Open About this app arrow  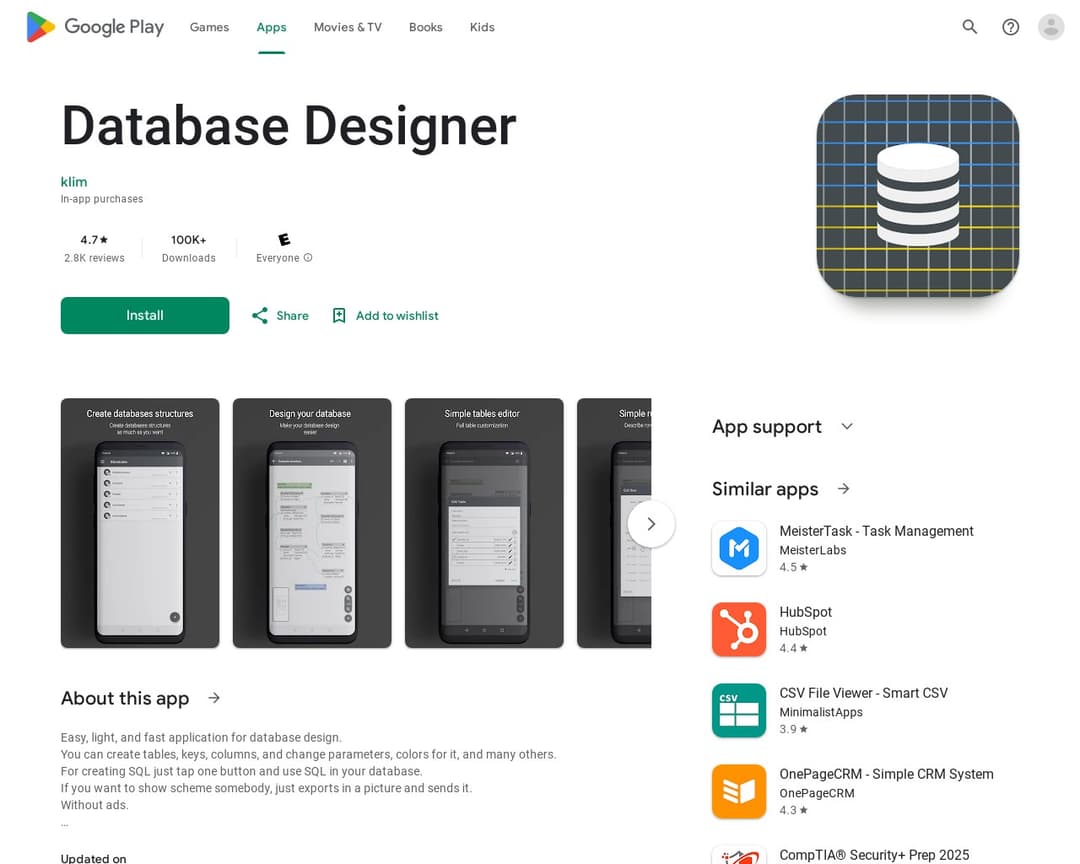214,698
